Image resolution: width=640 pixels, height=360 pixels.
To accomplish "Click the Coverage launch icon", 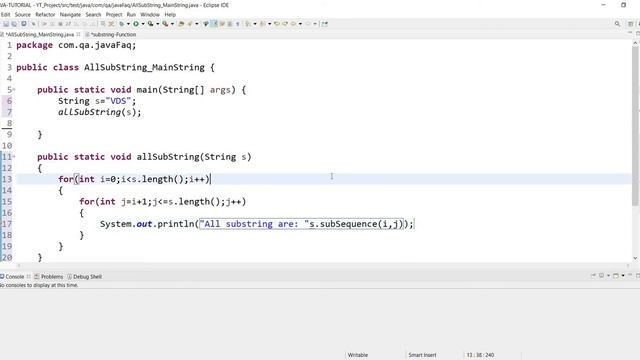I will 150,24.
